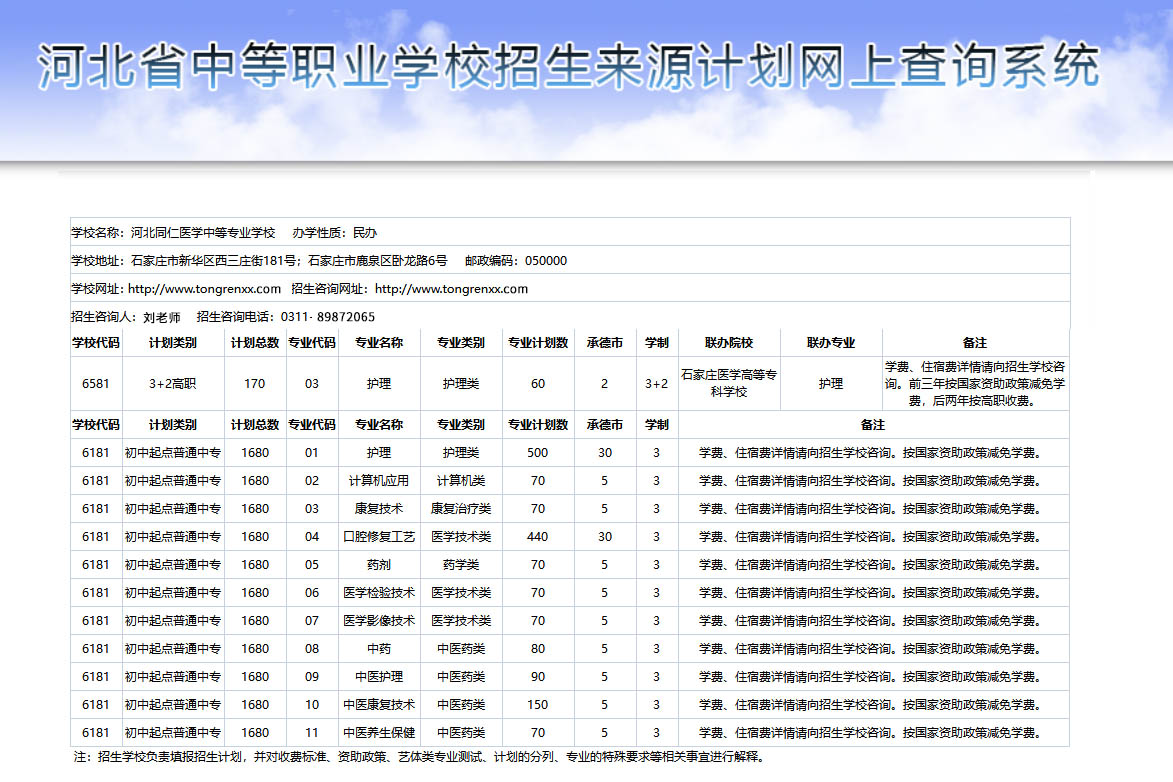Select the 联办院校 column header
Viewport: 1173px width, 782px height.
729,343
